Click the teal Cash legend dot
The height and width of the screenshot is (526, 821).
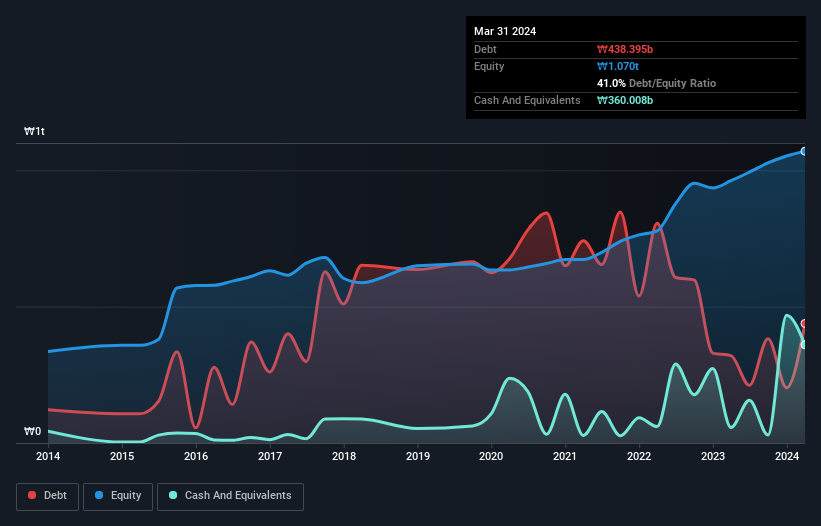pos(173,495)
